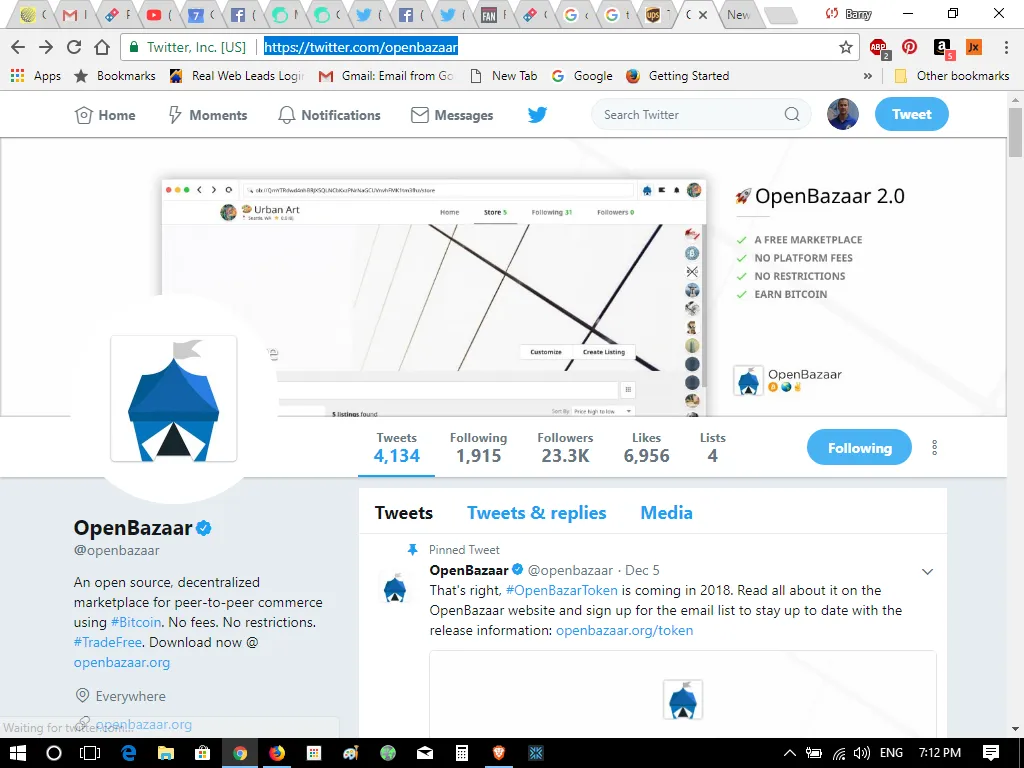Open the Amazon extension icon
The height and width of the screenshot is (768, 1024).
click(942, 48)
